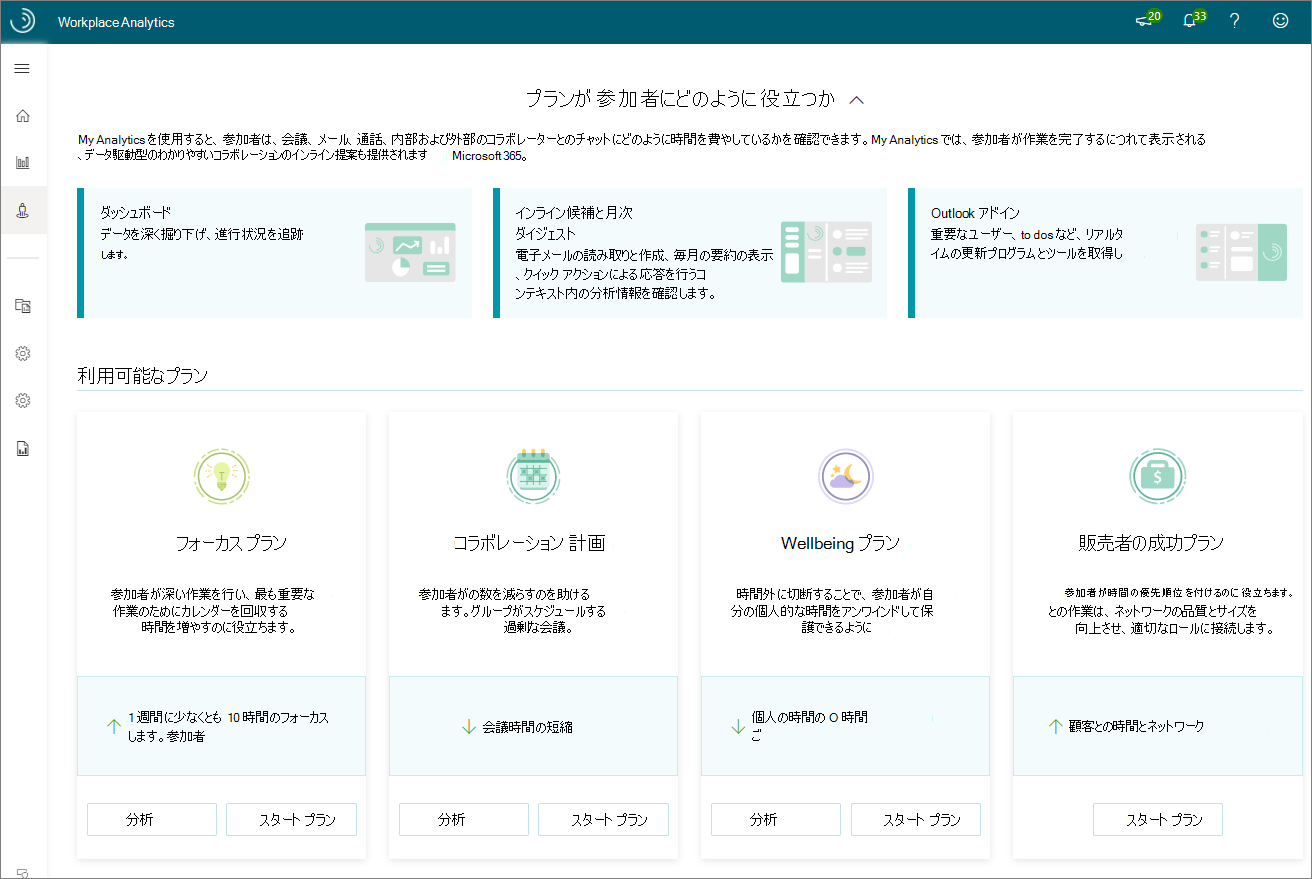
Task: Click the inline suggestions digest illustration
Action: pos(826,252)
